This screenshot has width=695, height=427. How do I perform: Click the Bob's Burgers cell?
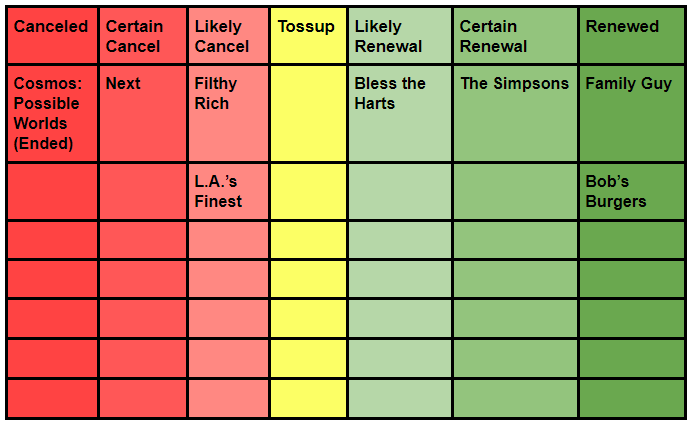point(632,192)
